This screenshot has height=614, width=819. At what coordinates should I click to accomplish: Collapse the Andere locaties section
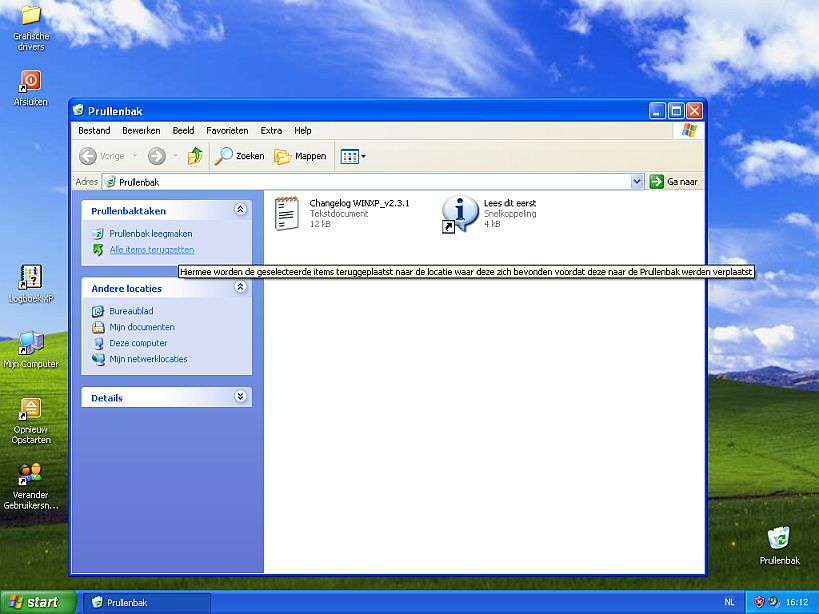tap(240, 288)
